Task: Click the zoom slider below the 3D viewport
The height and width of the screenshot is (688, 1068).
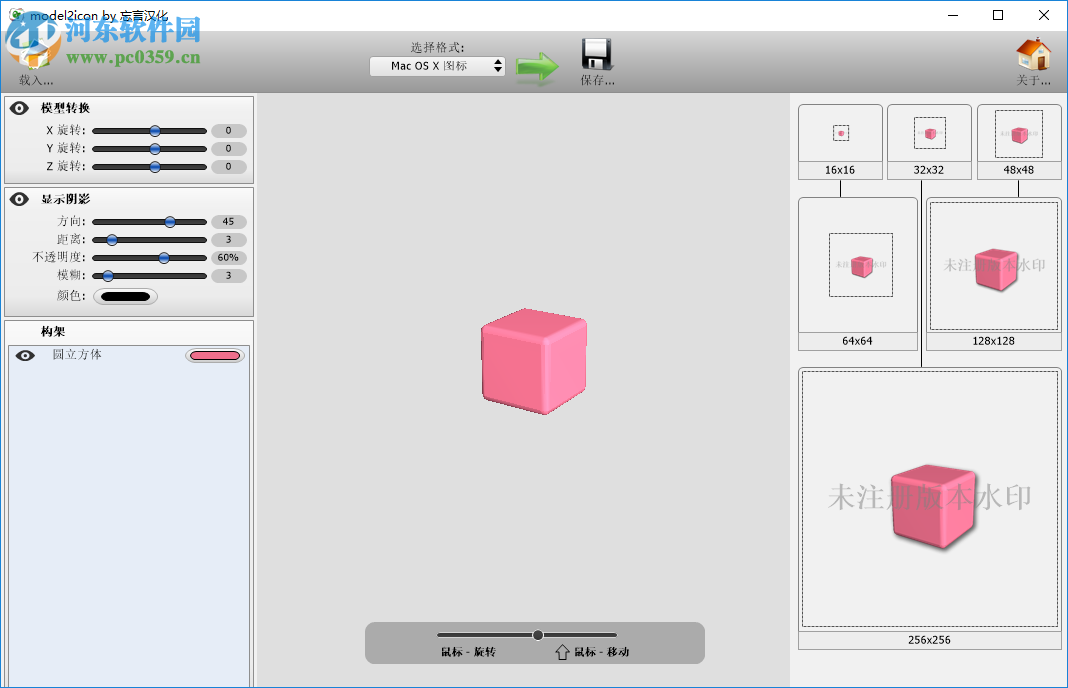Action: [537, 634]
